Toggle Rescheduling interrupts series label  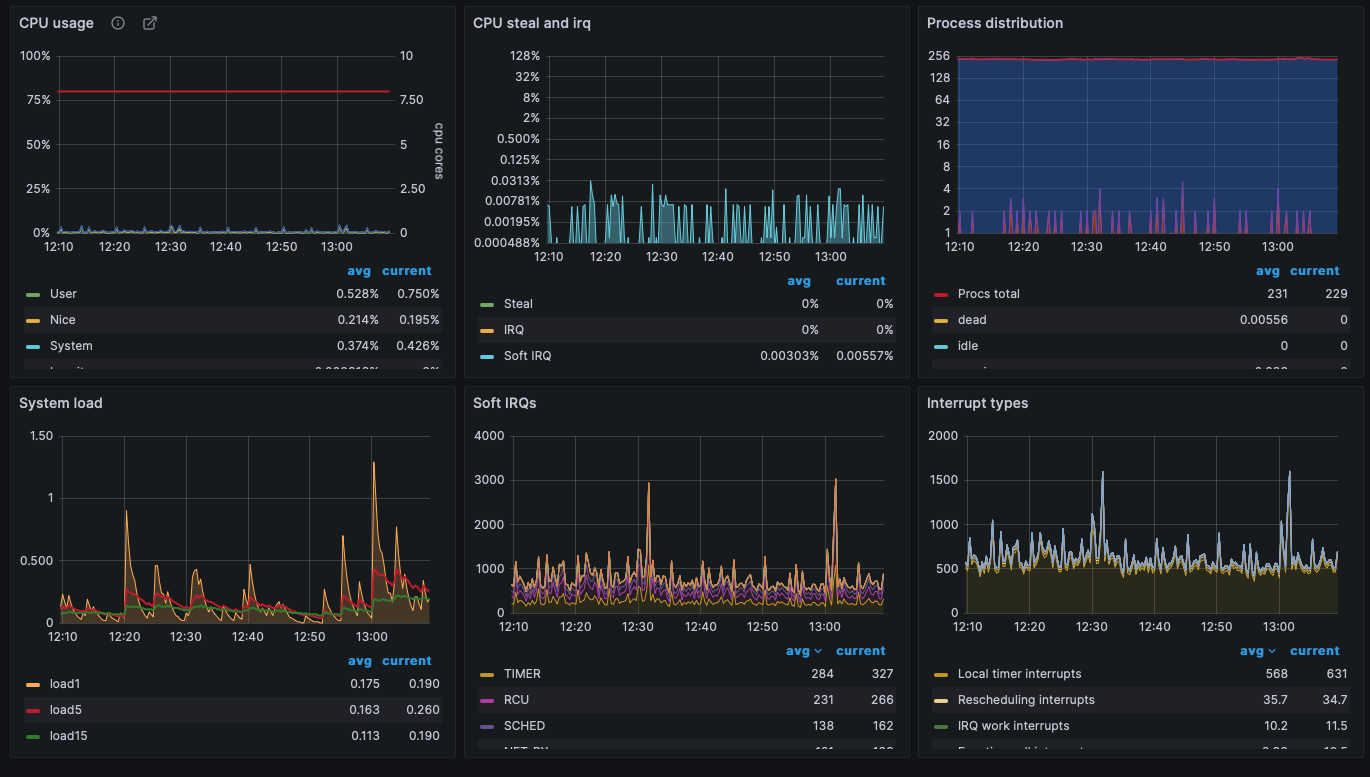pos(1026,700)
